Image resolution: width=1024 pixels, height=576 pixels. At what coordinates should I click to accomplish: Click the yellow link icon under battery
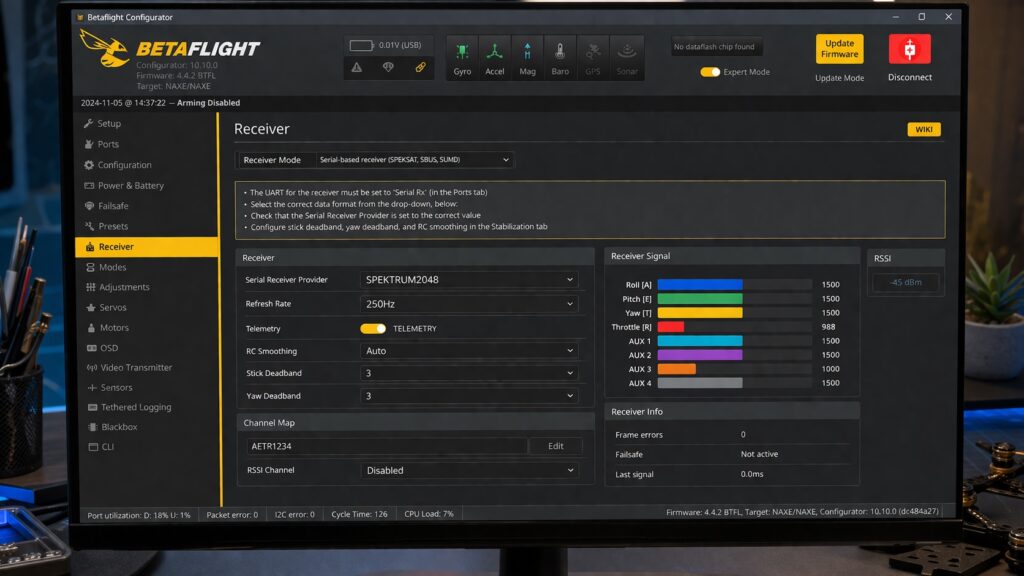tap(420, 67)
